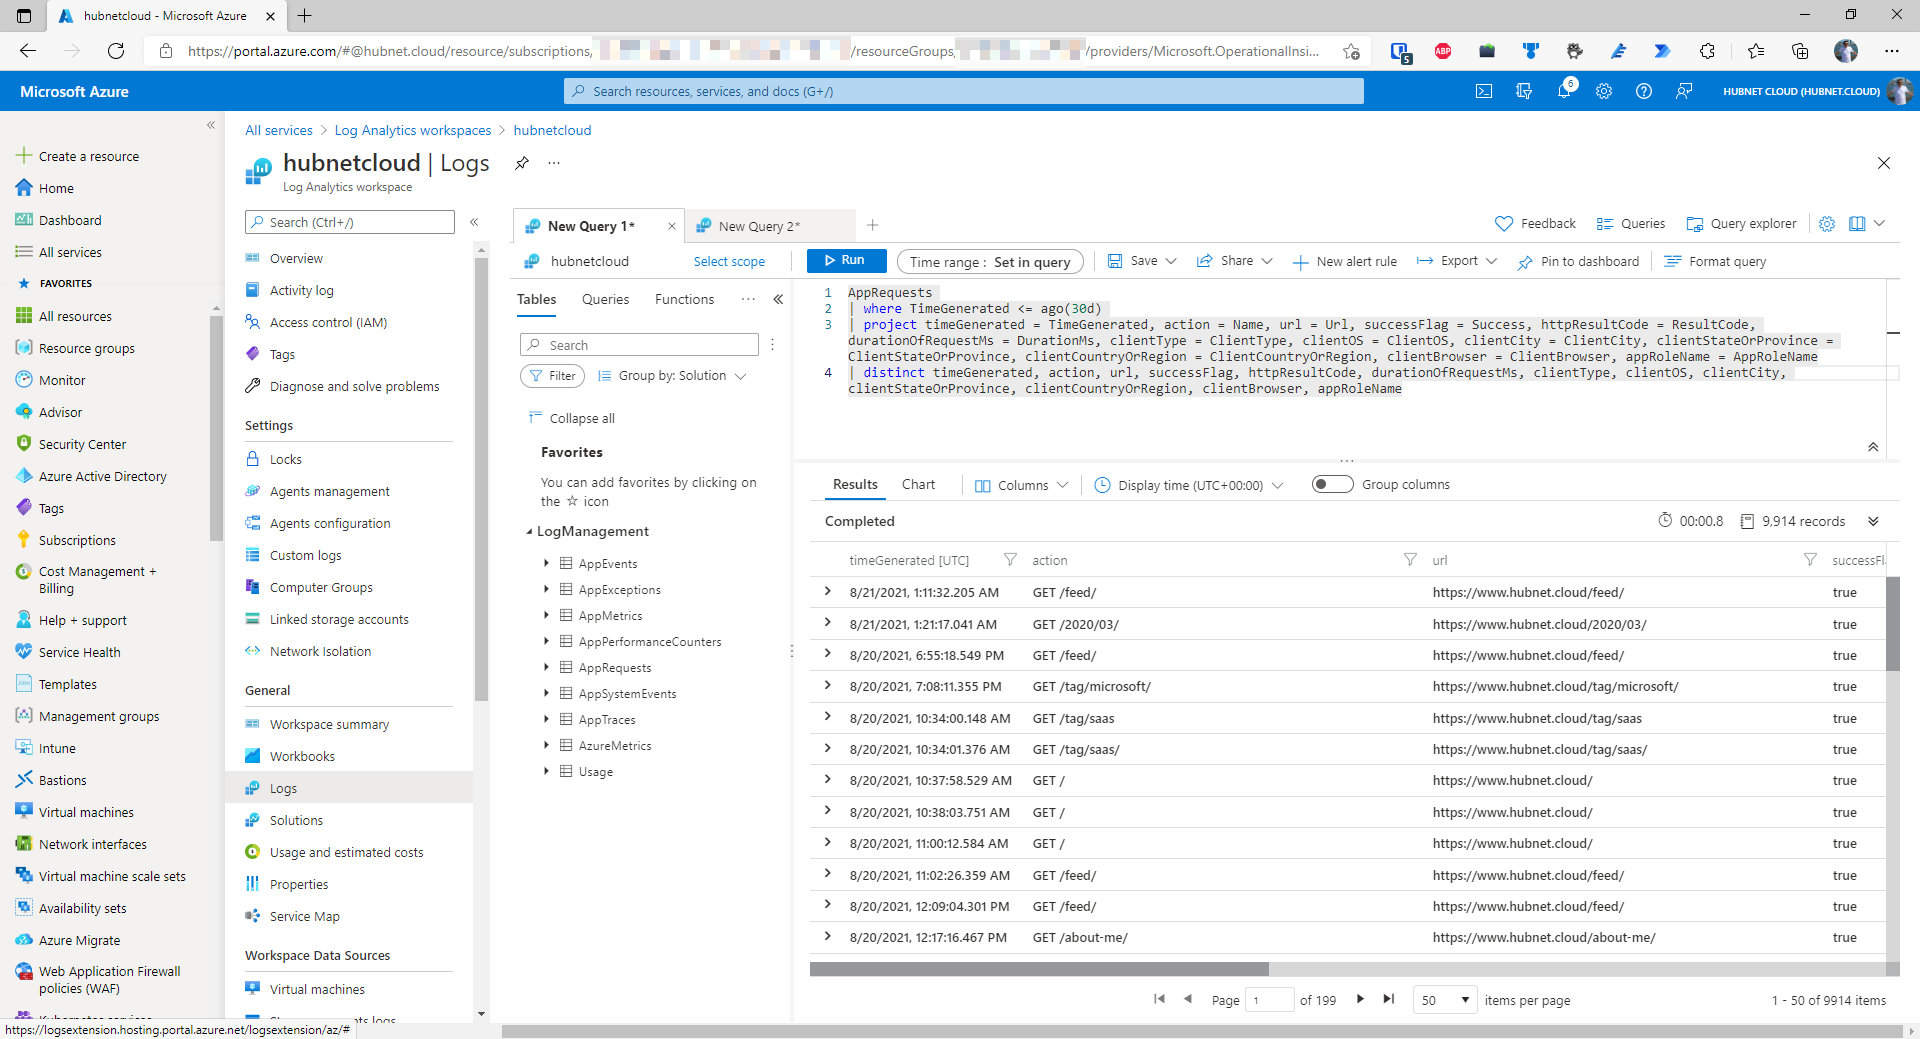The image size is (1920, 1039).
Task: Click the Logs more options ellipsis
Action: pyautogui.click(x=554, y=163)
